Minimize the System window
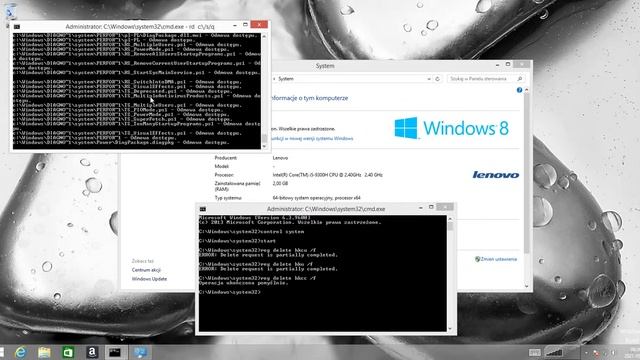Screen dimensions: 640x360 (498, 65)
